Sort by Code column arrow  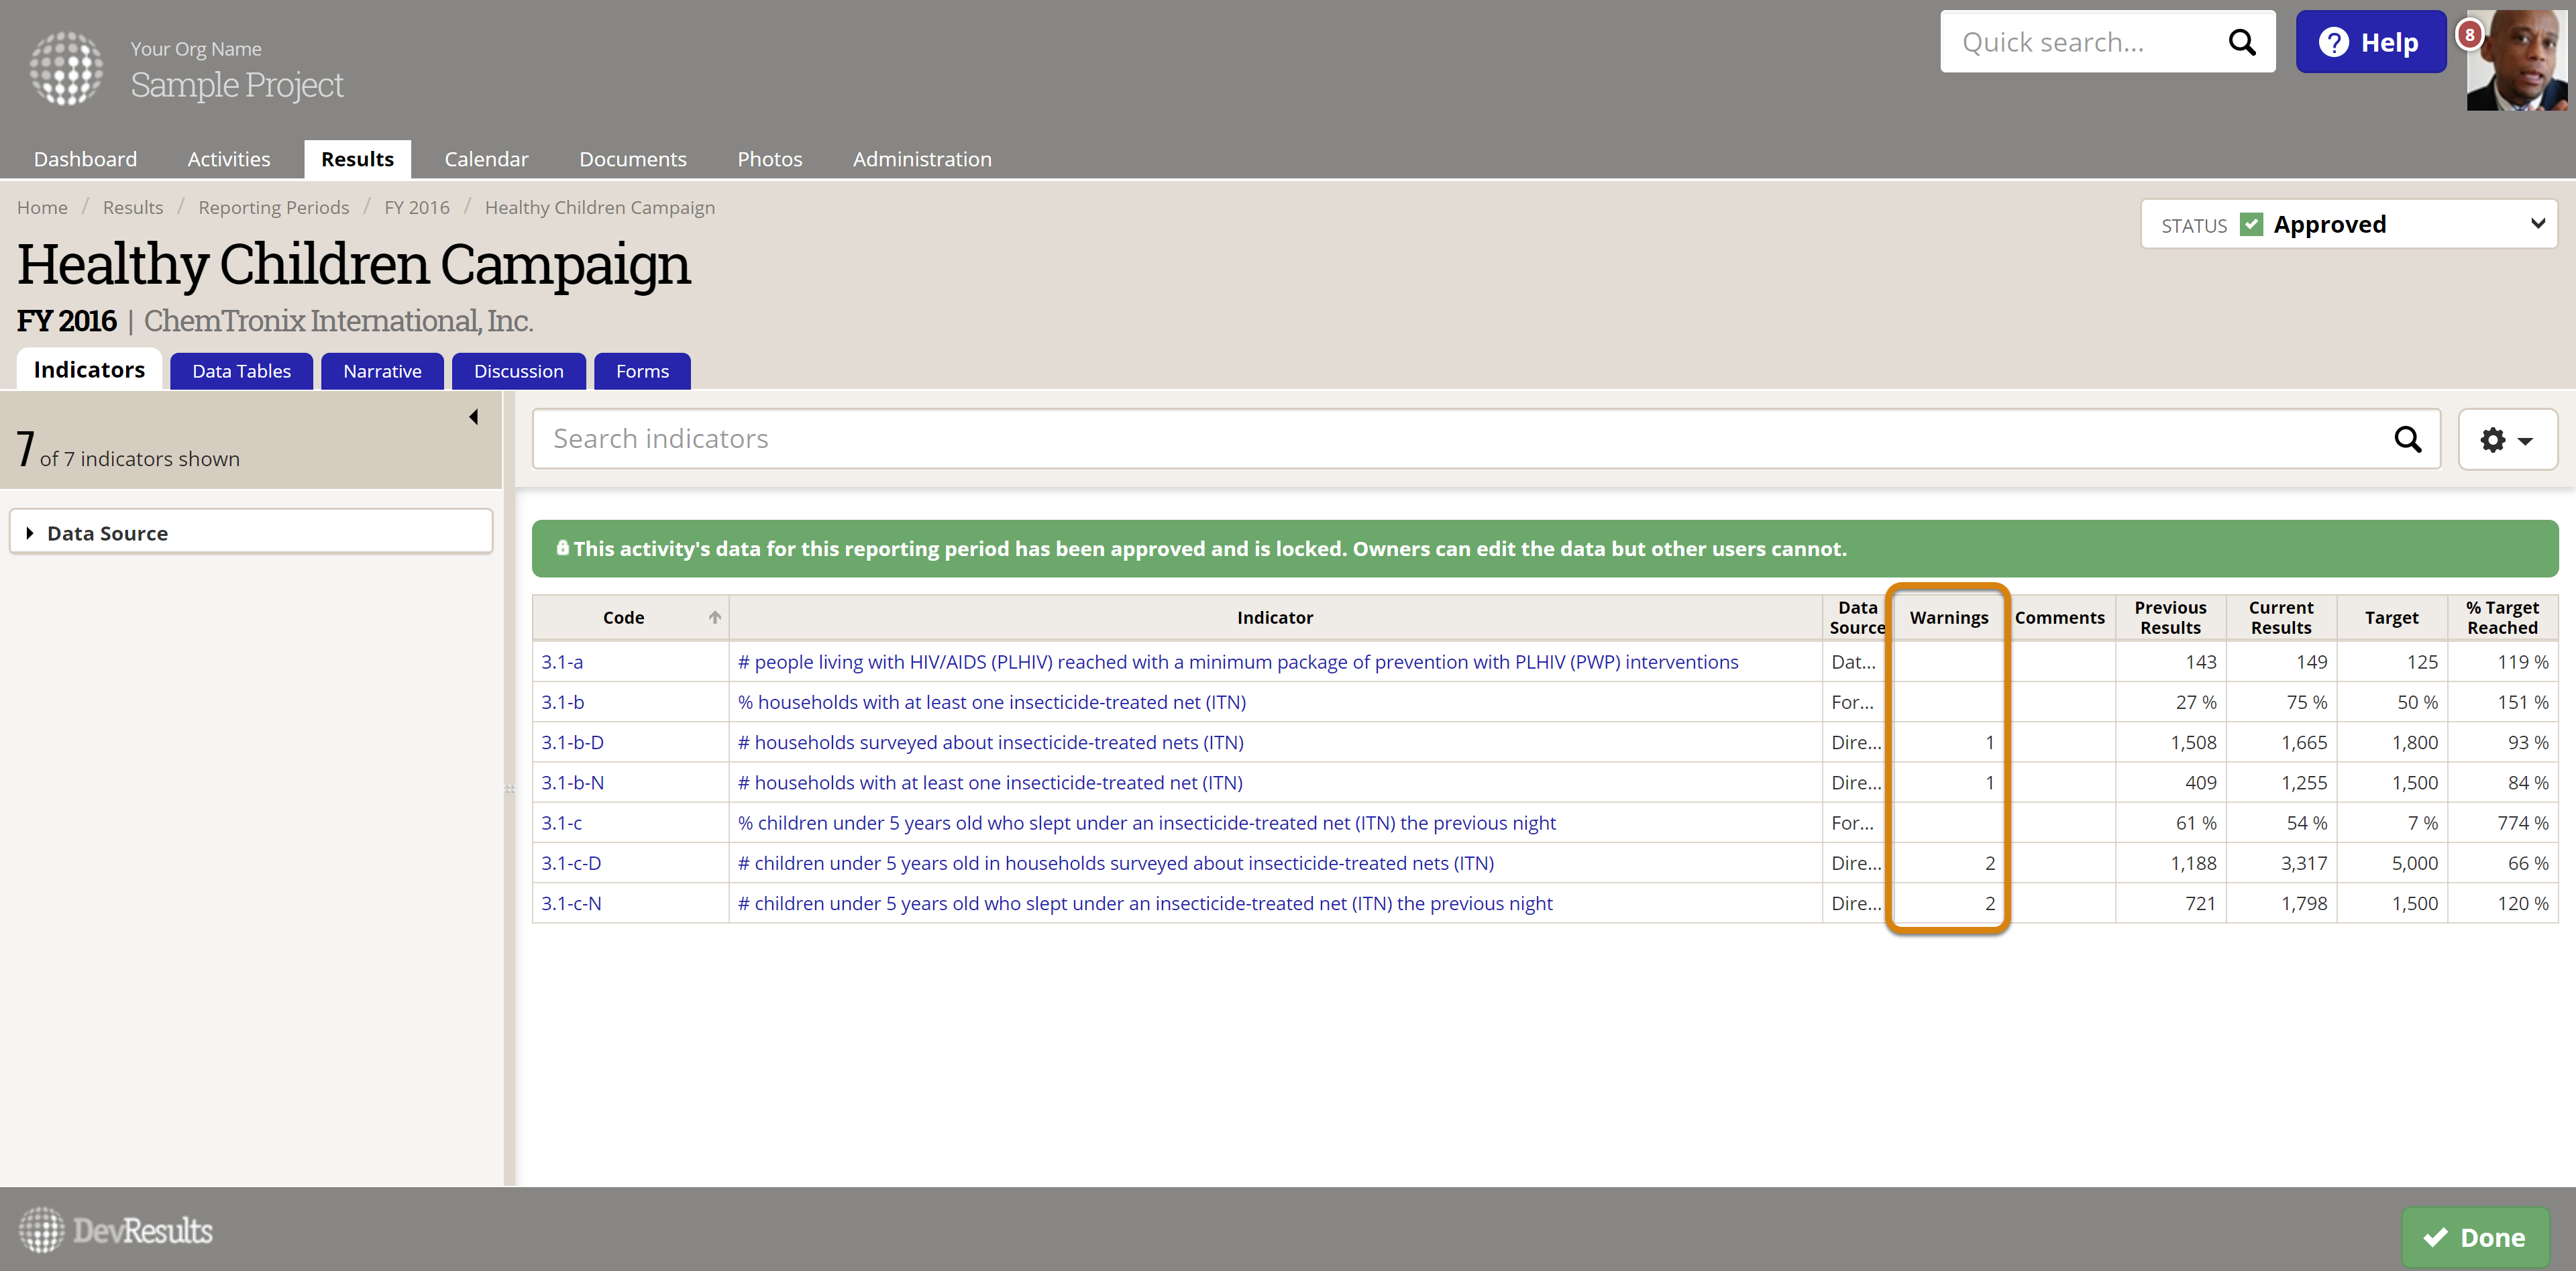pos(714,617)
